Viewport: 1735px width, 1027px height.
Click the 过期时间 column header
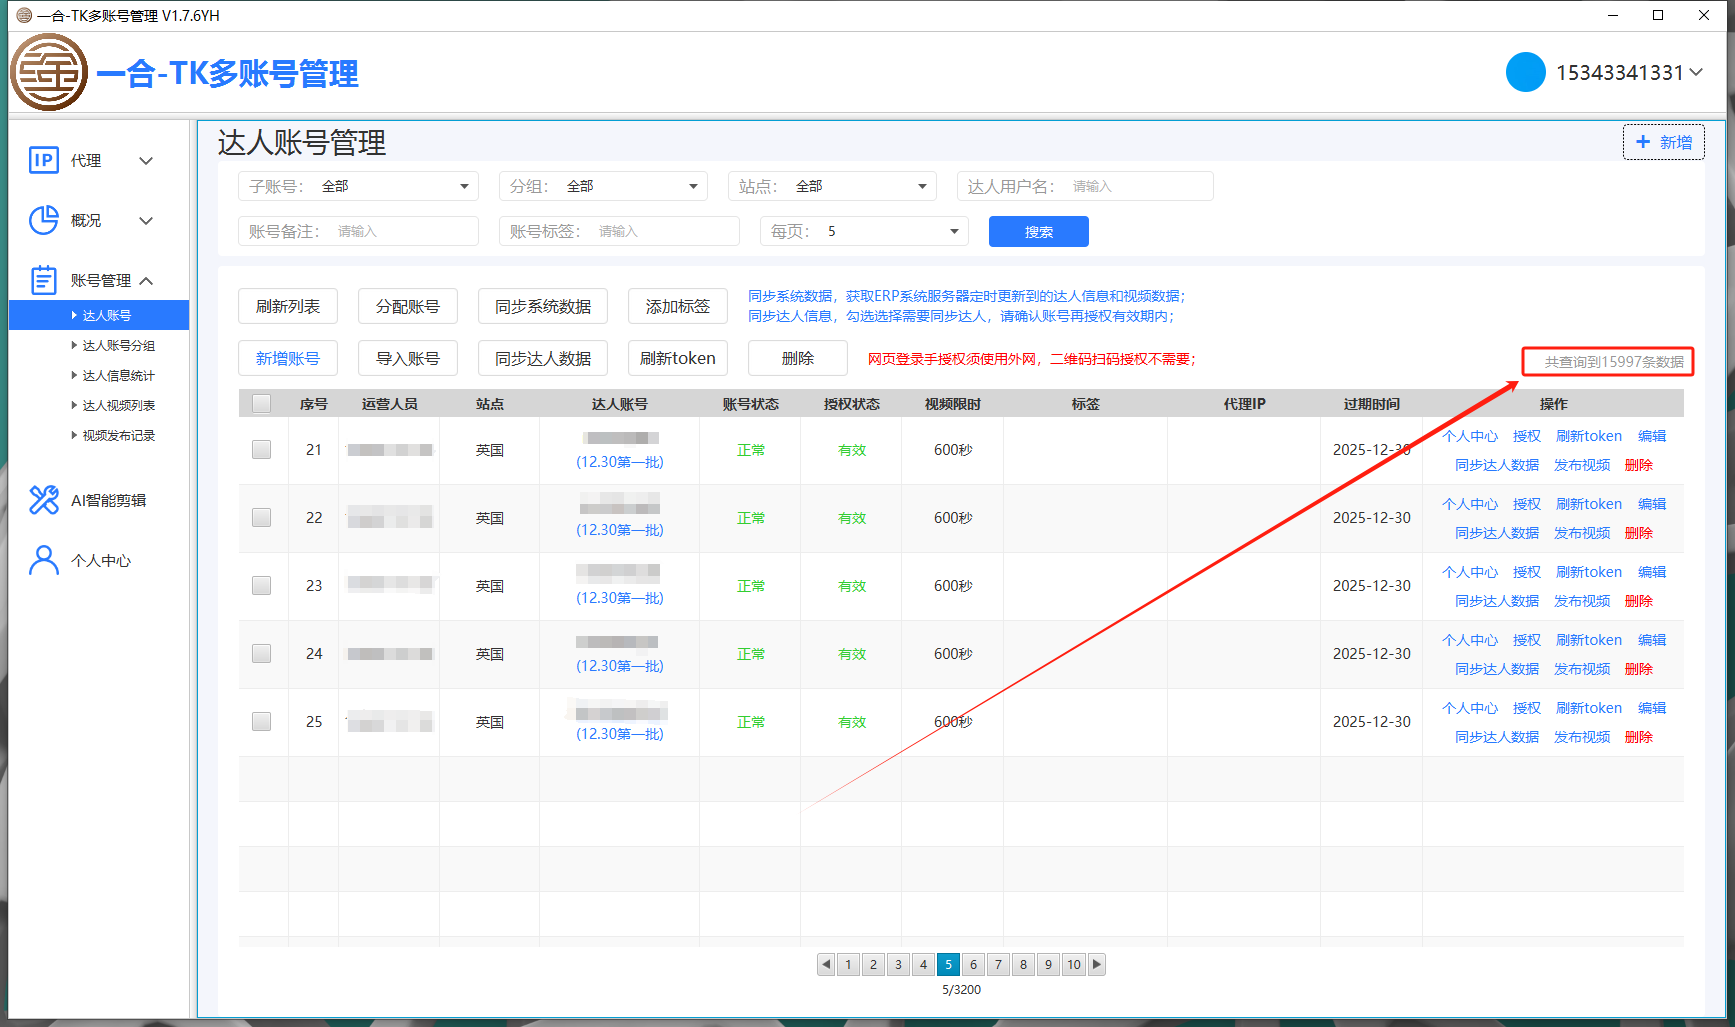1371,404
